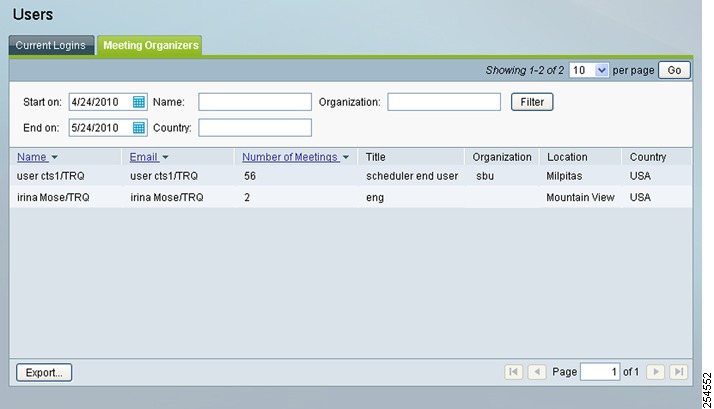Sort by Email column link
The height and width of the screenshot is (409, 714).
(144, 157)
